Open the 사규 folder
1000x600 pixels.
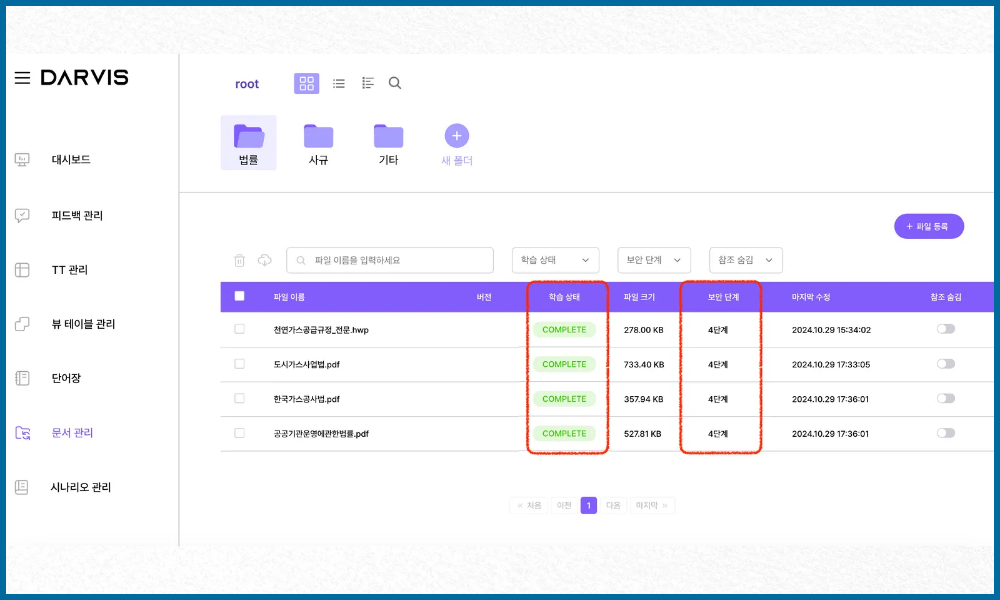pyautogui.click(x=318, y=144)
